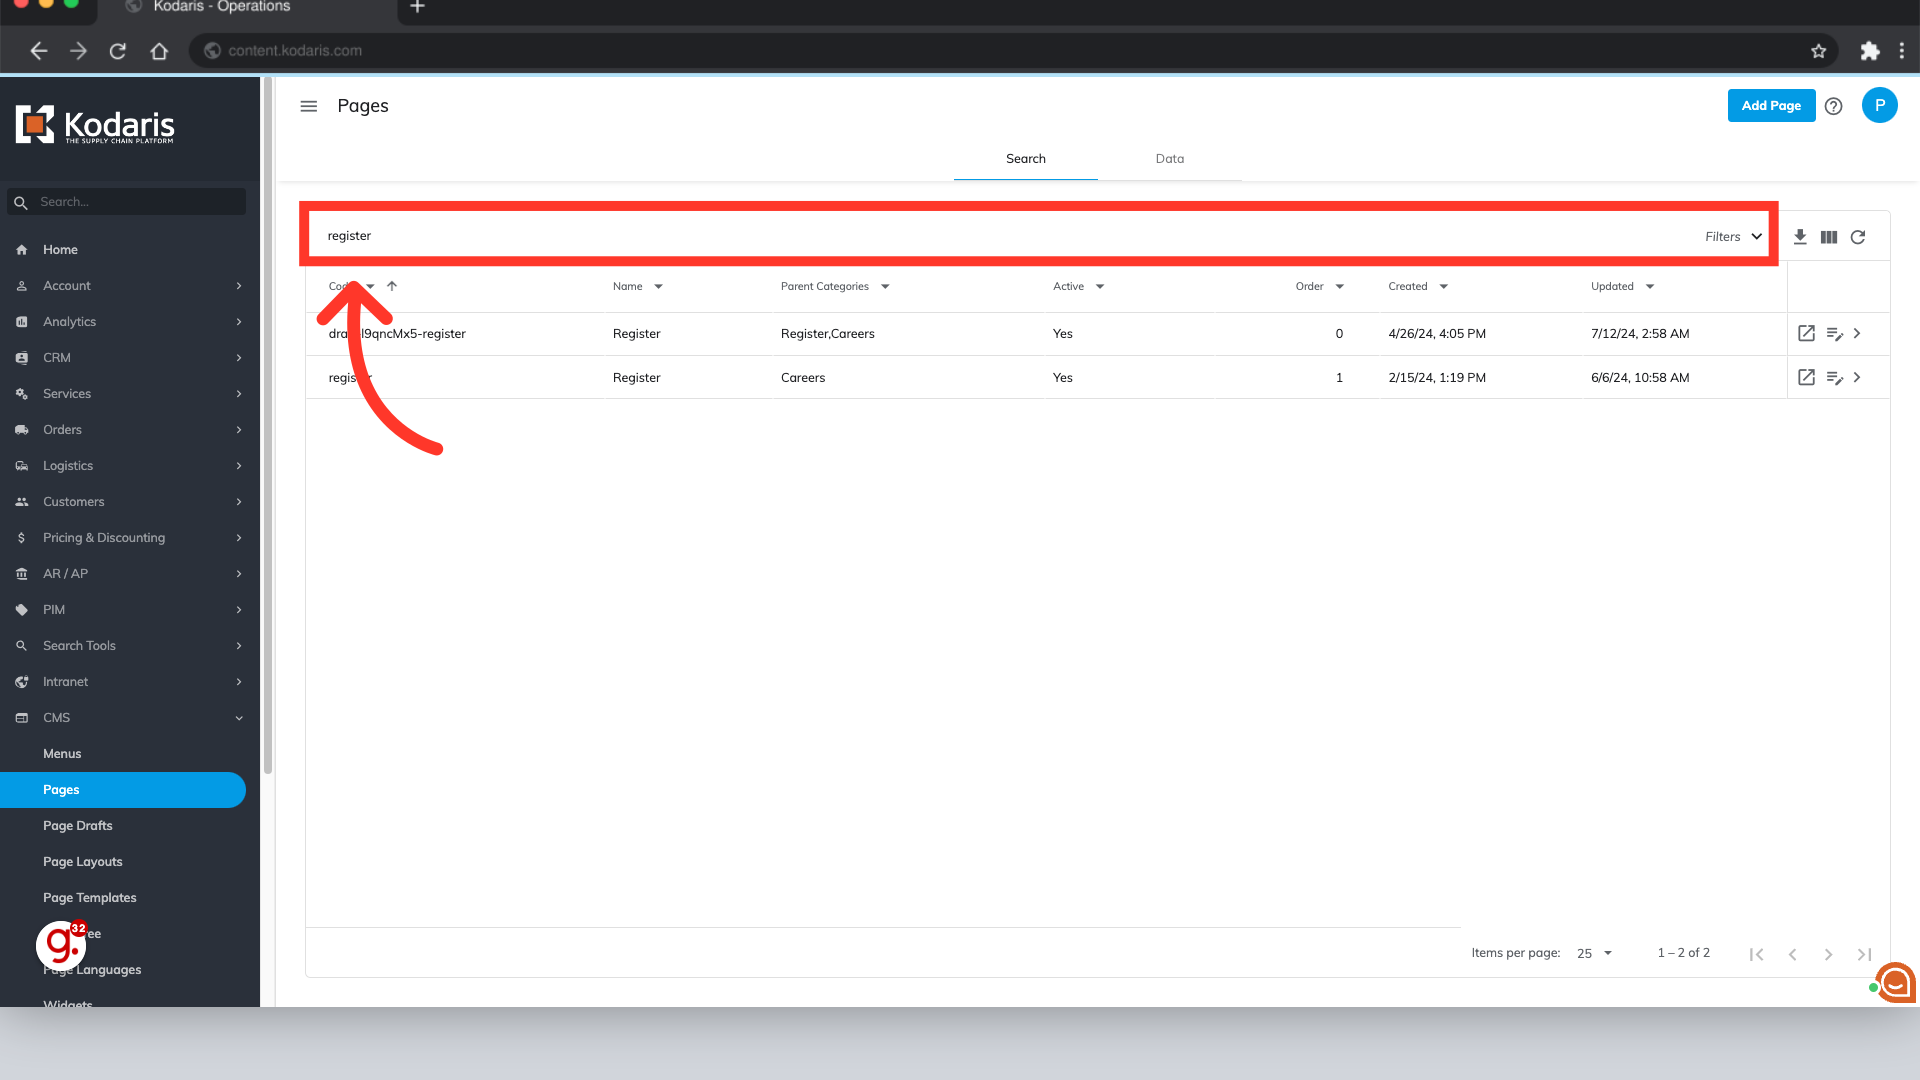Open the Page Templates link

(90, 898)
